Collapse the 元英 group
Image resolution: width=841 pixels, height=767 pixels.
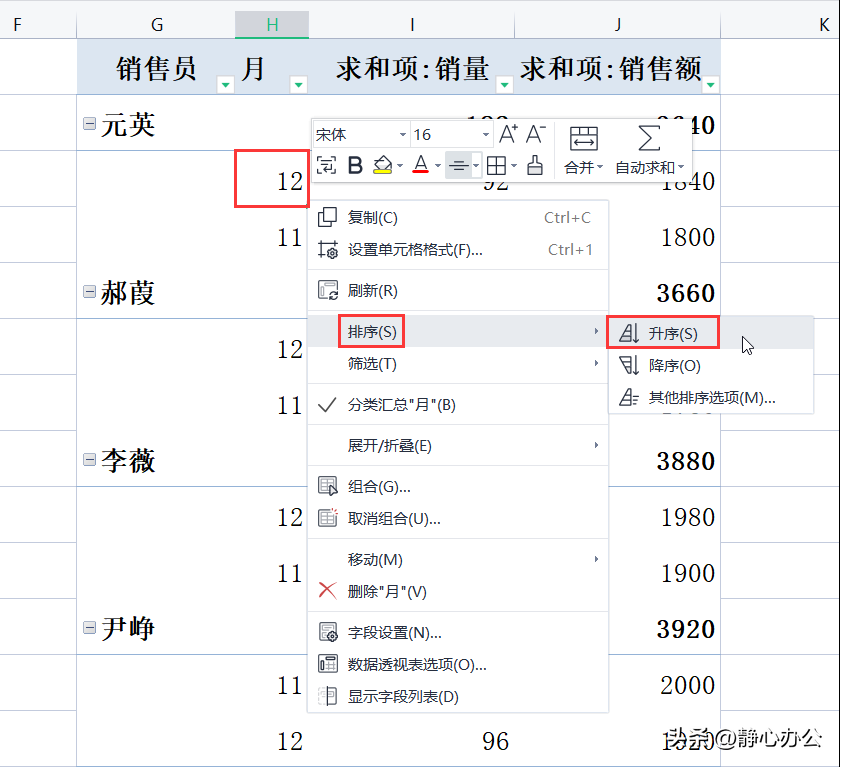tap(90, 124)
